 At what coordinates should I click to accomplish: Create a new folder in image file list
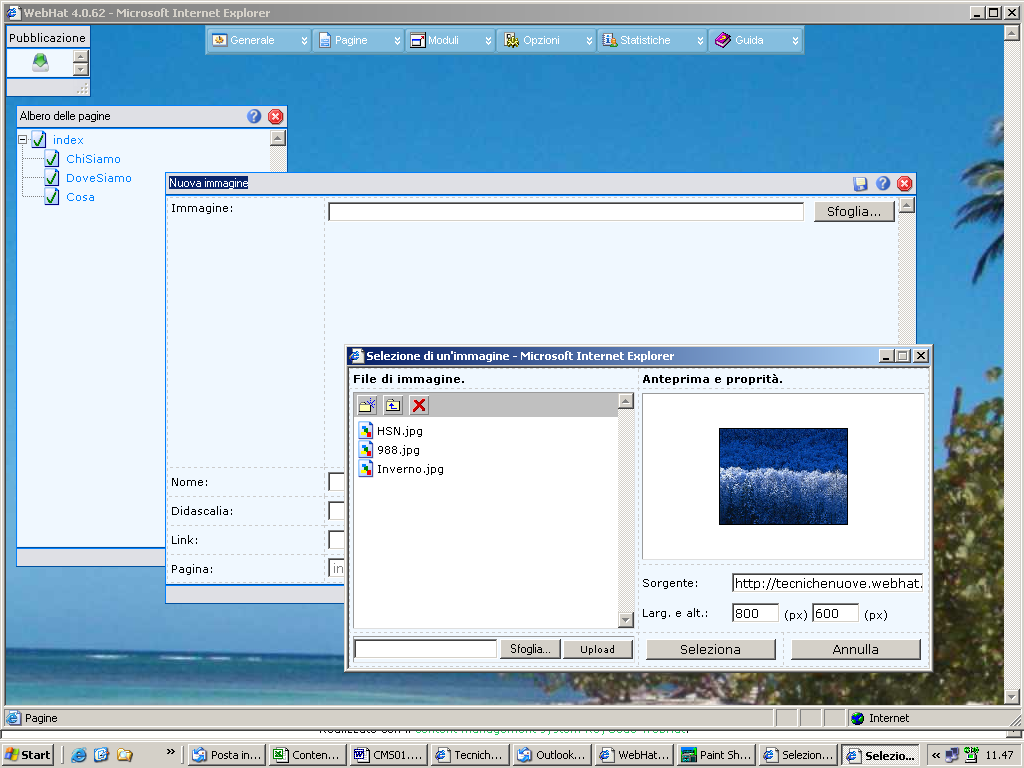pos(367,406)
